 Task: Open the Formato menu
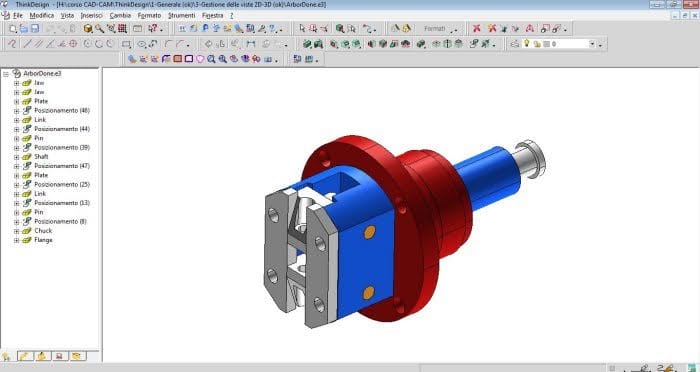[149, 15]
